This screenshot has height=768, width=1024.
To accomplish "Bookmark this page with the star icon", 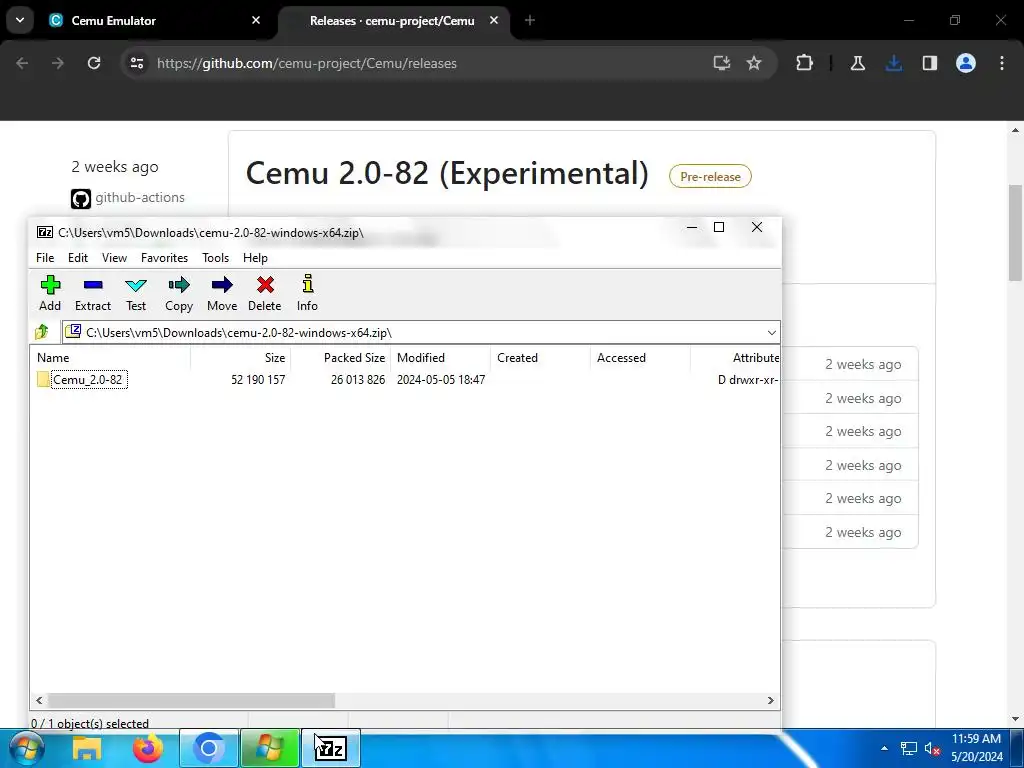I will point(754,63).
